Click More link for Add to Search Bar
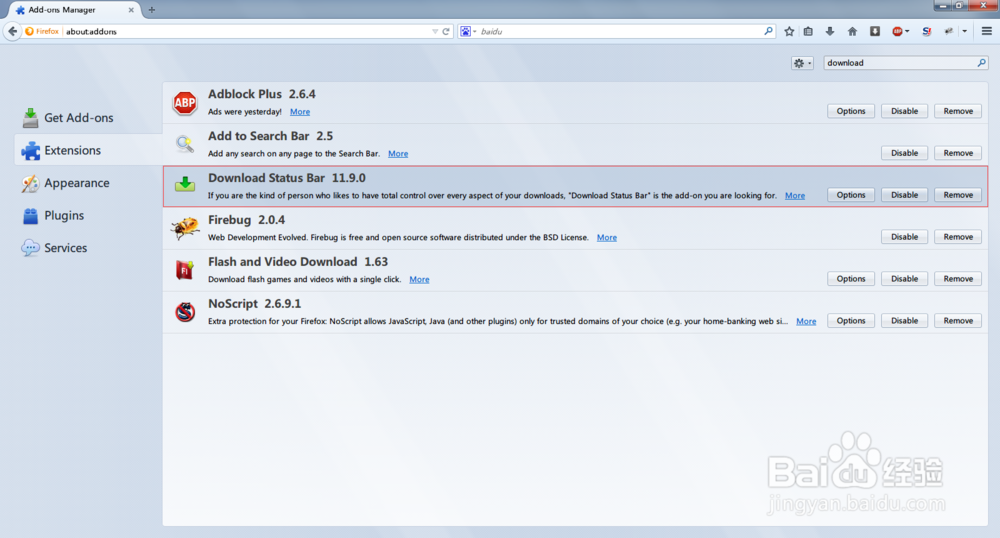The image size is (1000, 538). click(x=398, y=154)
